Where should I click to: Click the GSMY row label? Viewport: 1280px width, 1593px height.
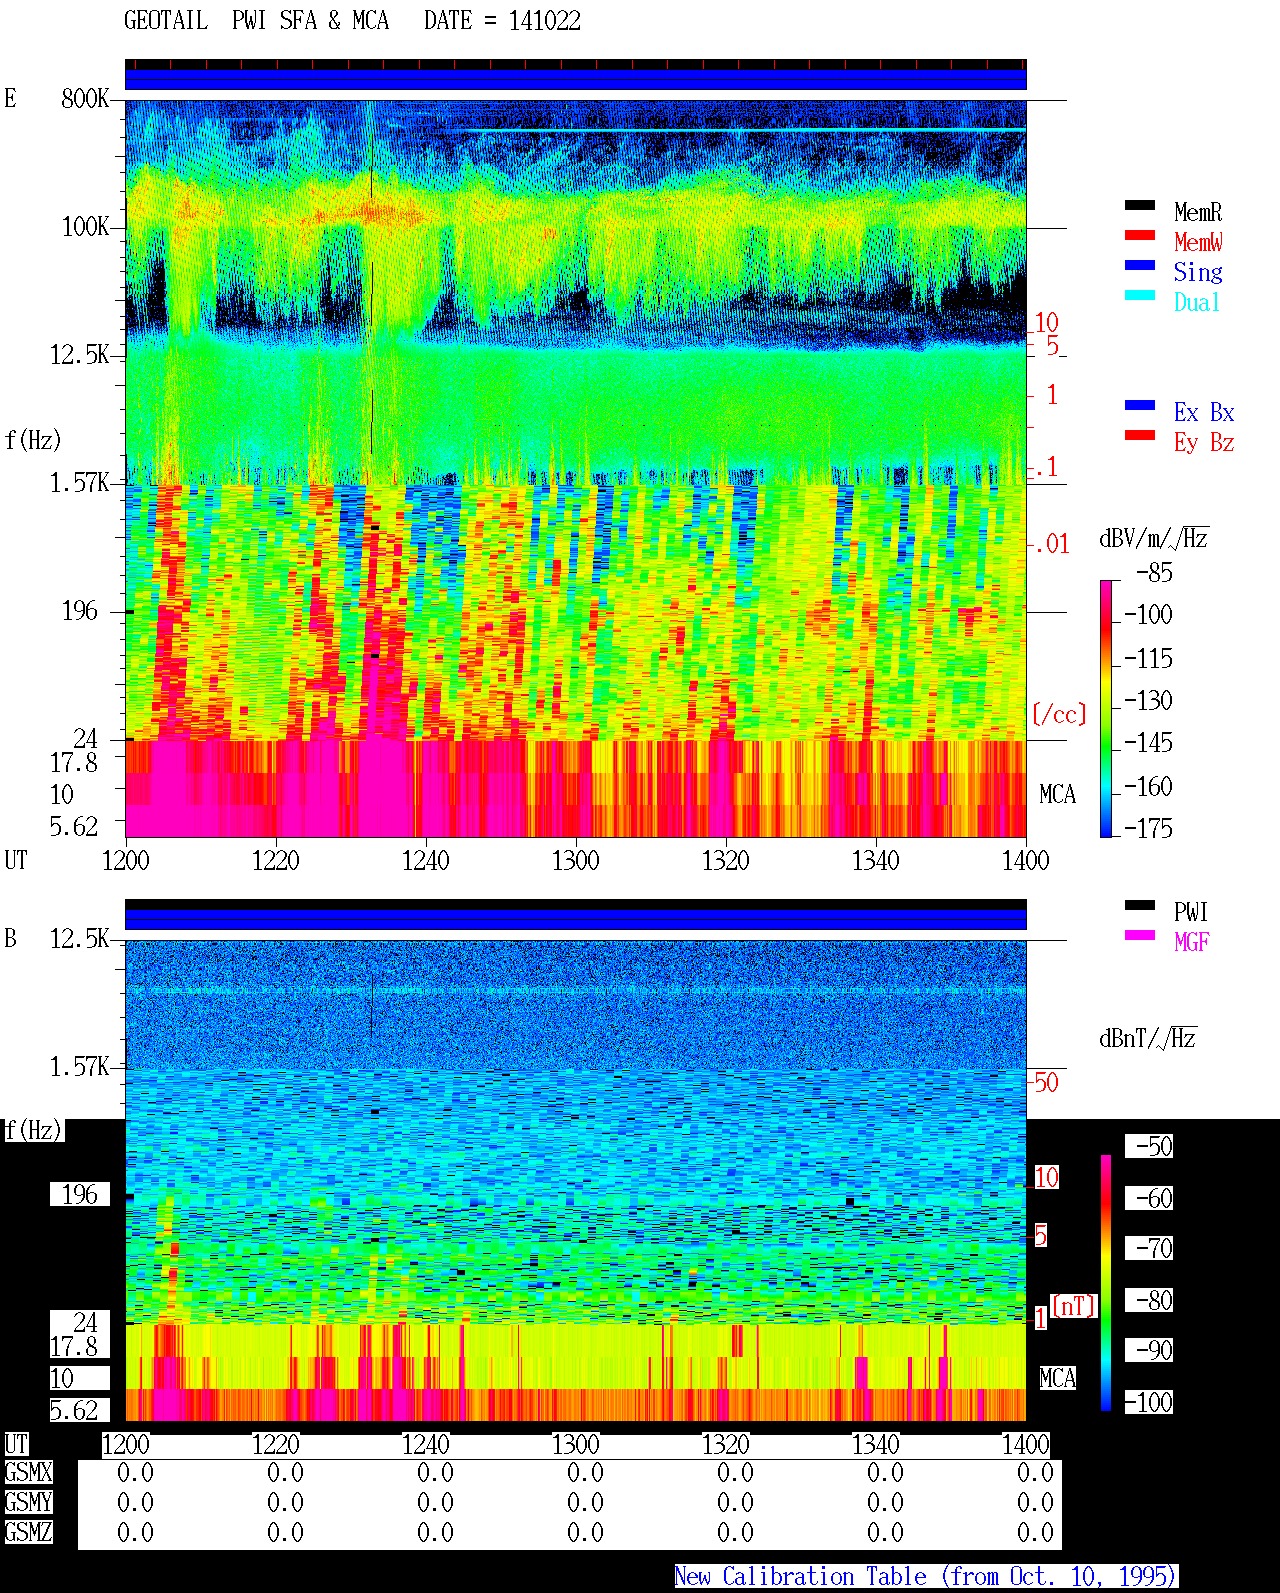click(x=28, y=1503)
